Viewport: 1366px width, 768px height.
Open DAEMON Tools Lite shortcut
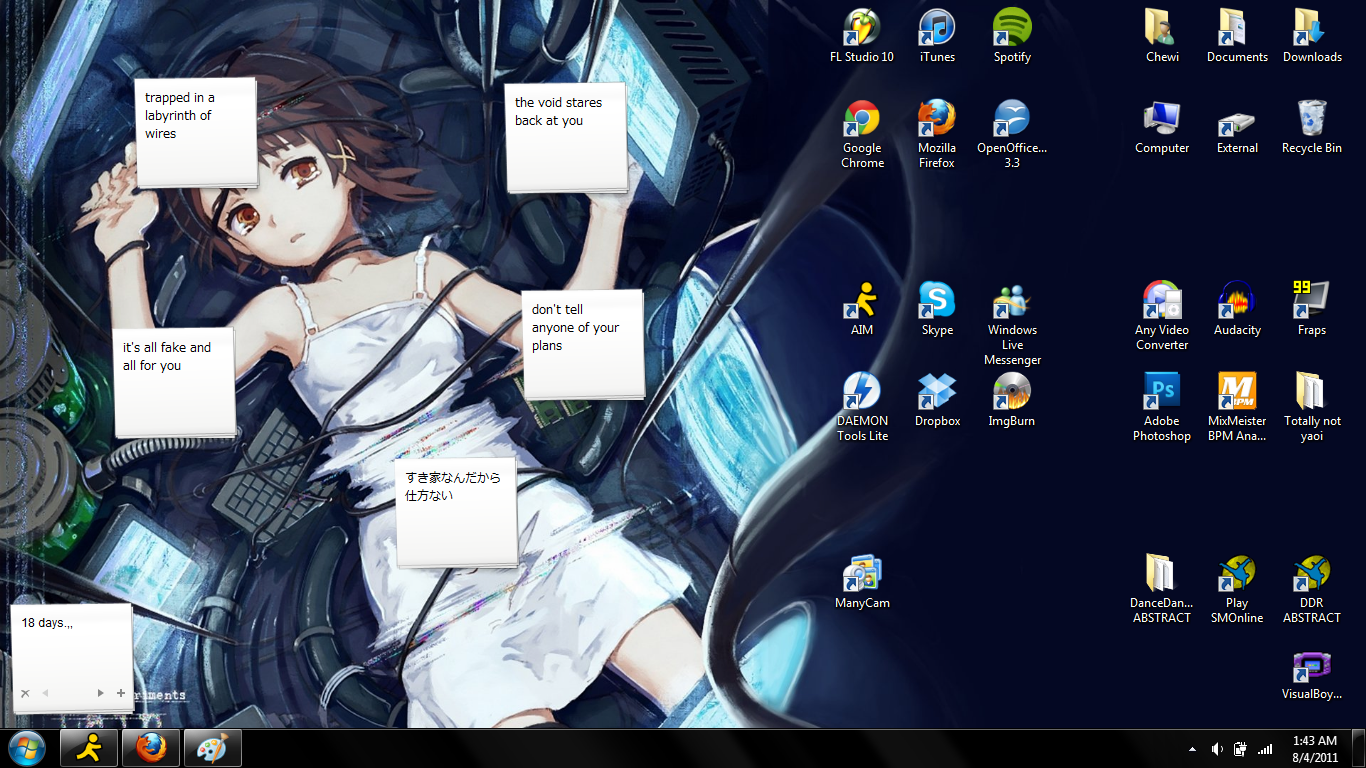pos(862,407)
